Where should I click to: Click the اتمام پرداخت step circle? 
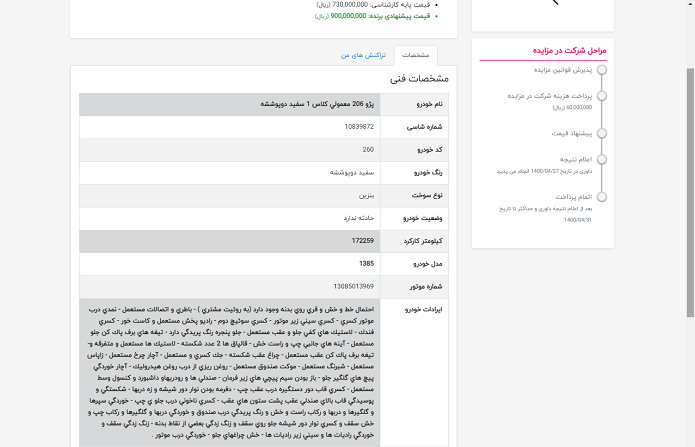(x=601, y=197)
